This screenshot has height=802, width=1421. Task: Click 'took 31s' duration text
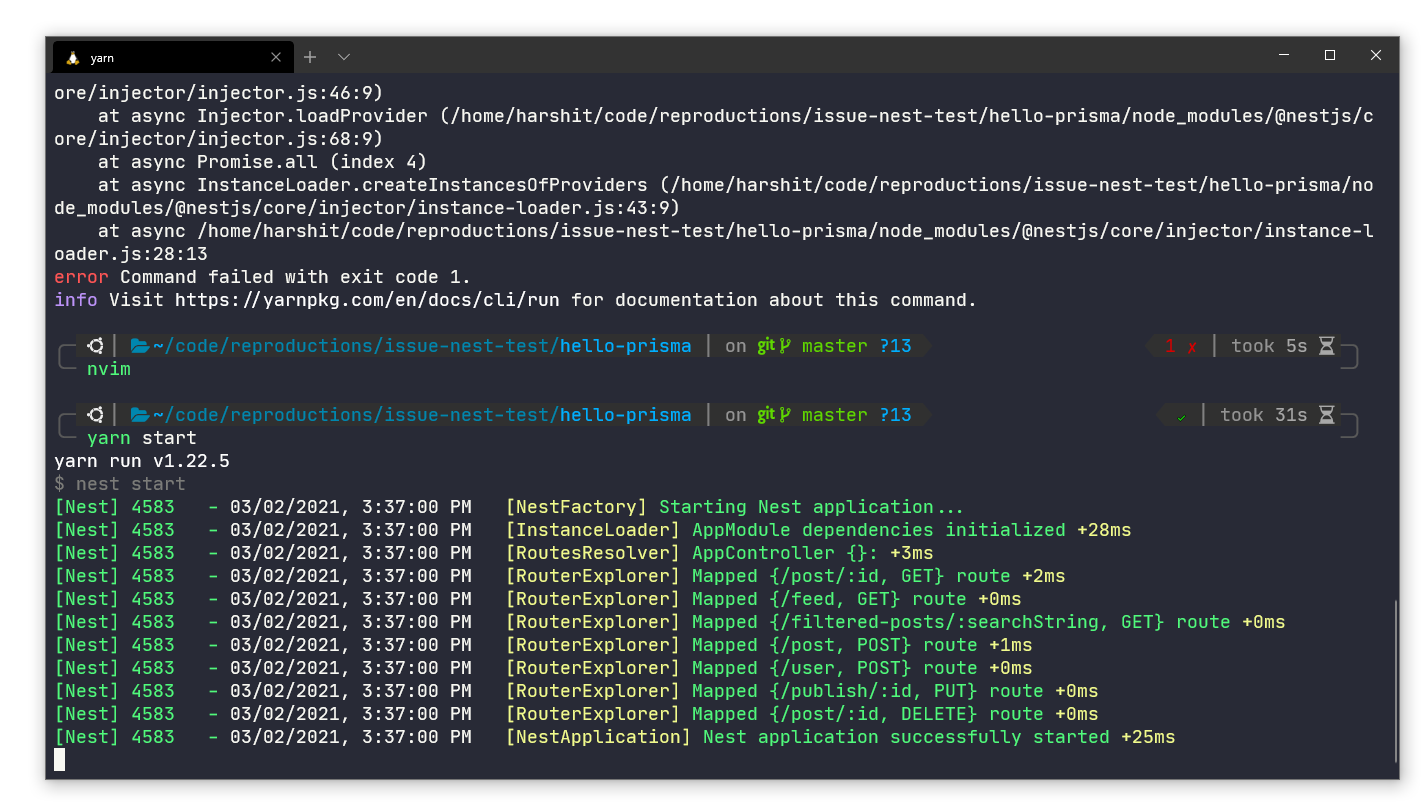pyautogui.click(x=1264, y=415)
